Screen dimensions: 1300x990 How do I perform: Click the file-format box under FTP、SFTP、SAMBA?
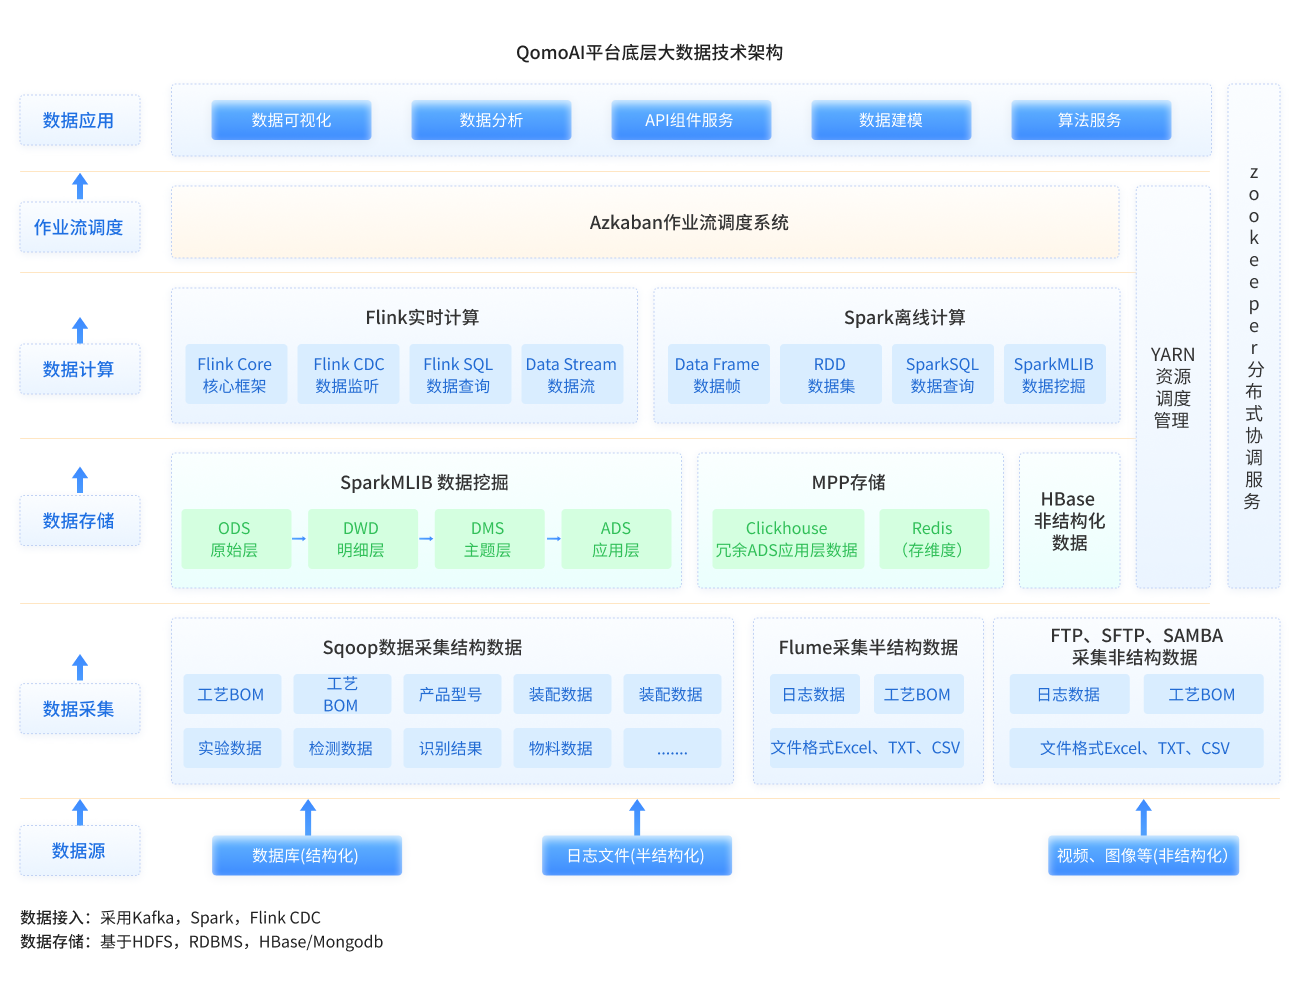1136,748
